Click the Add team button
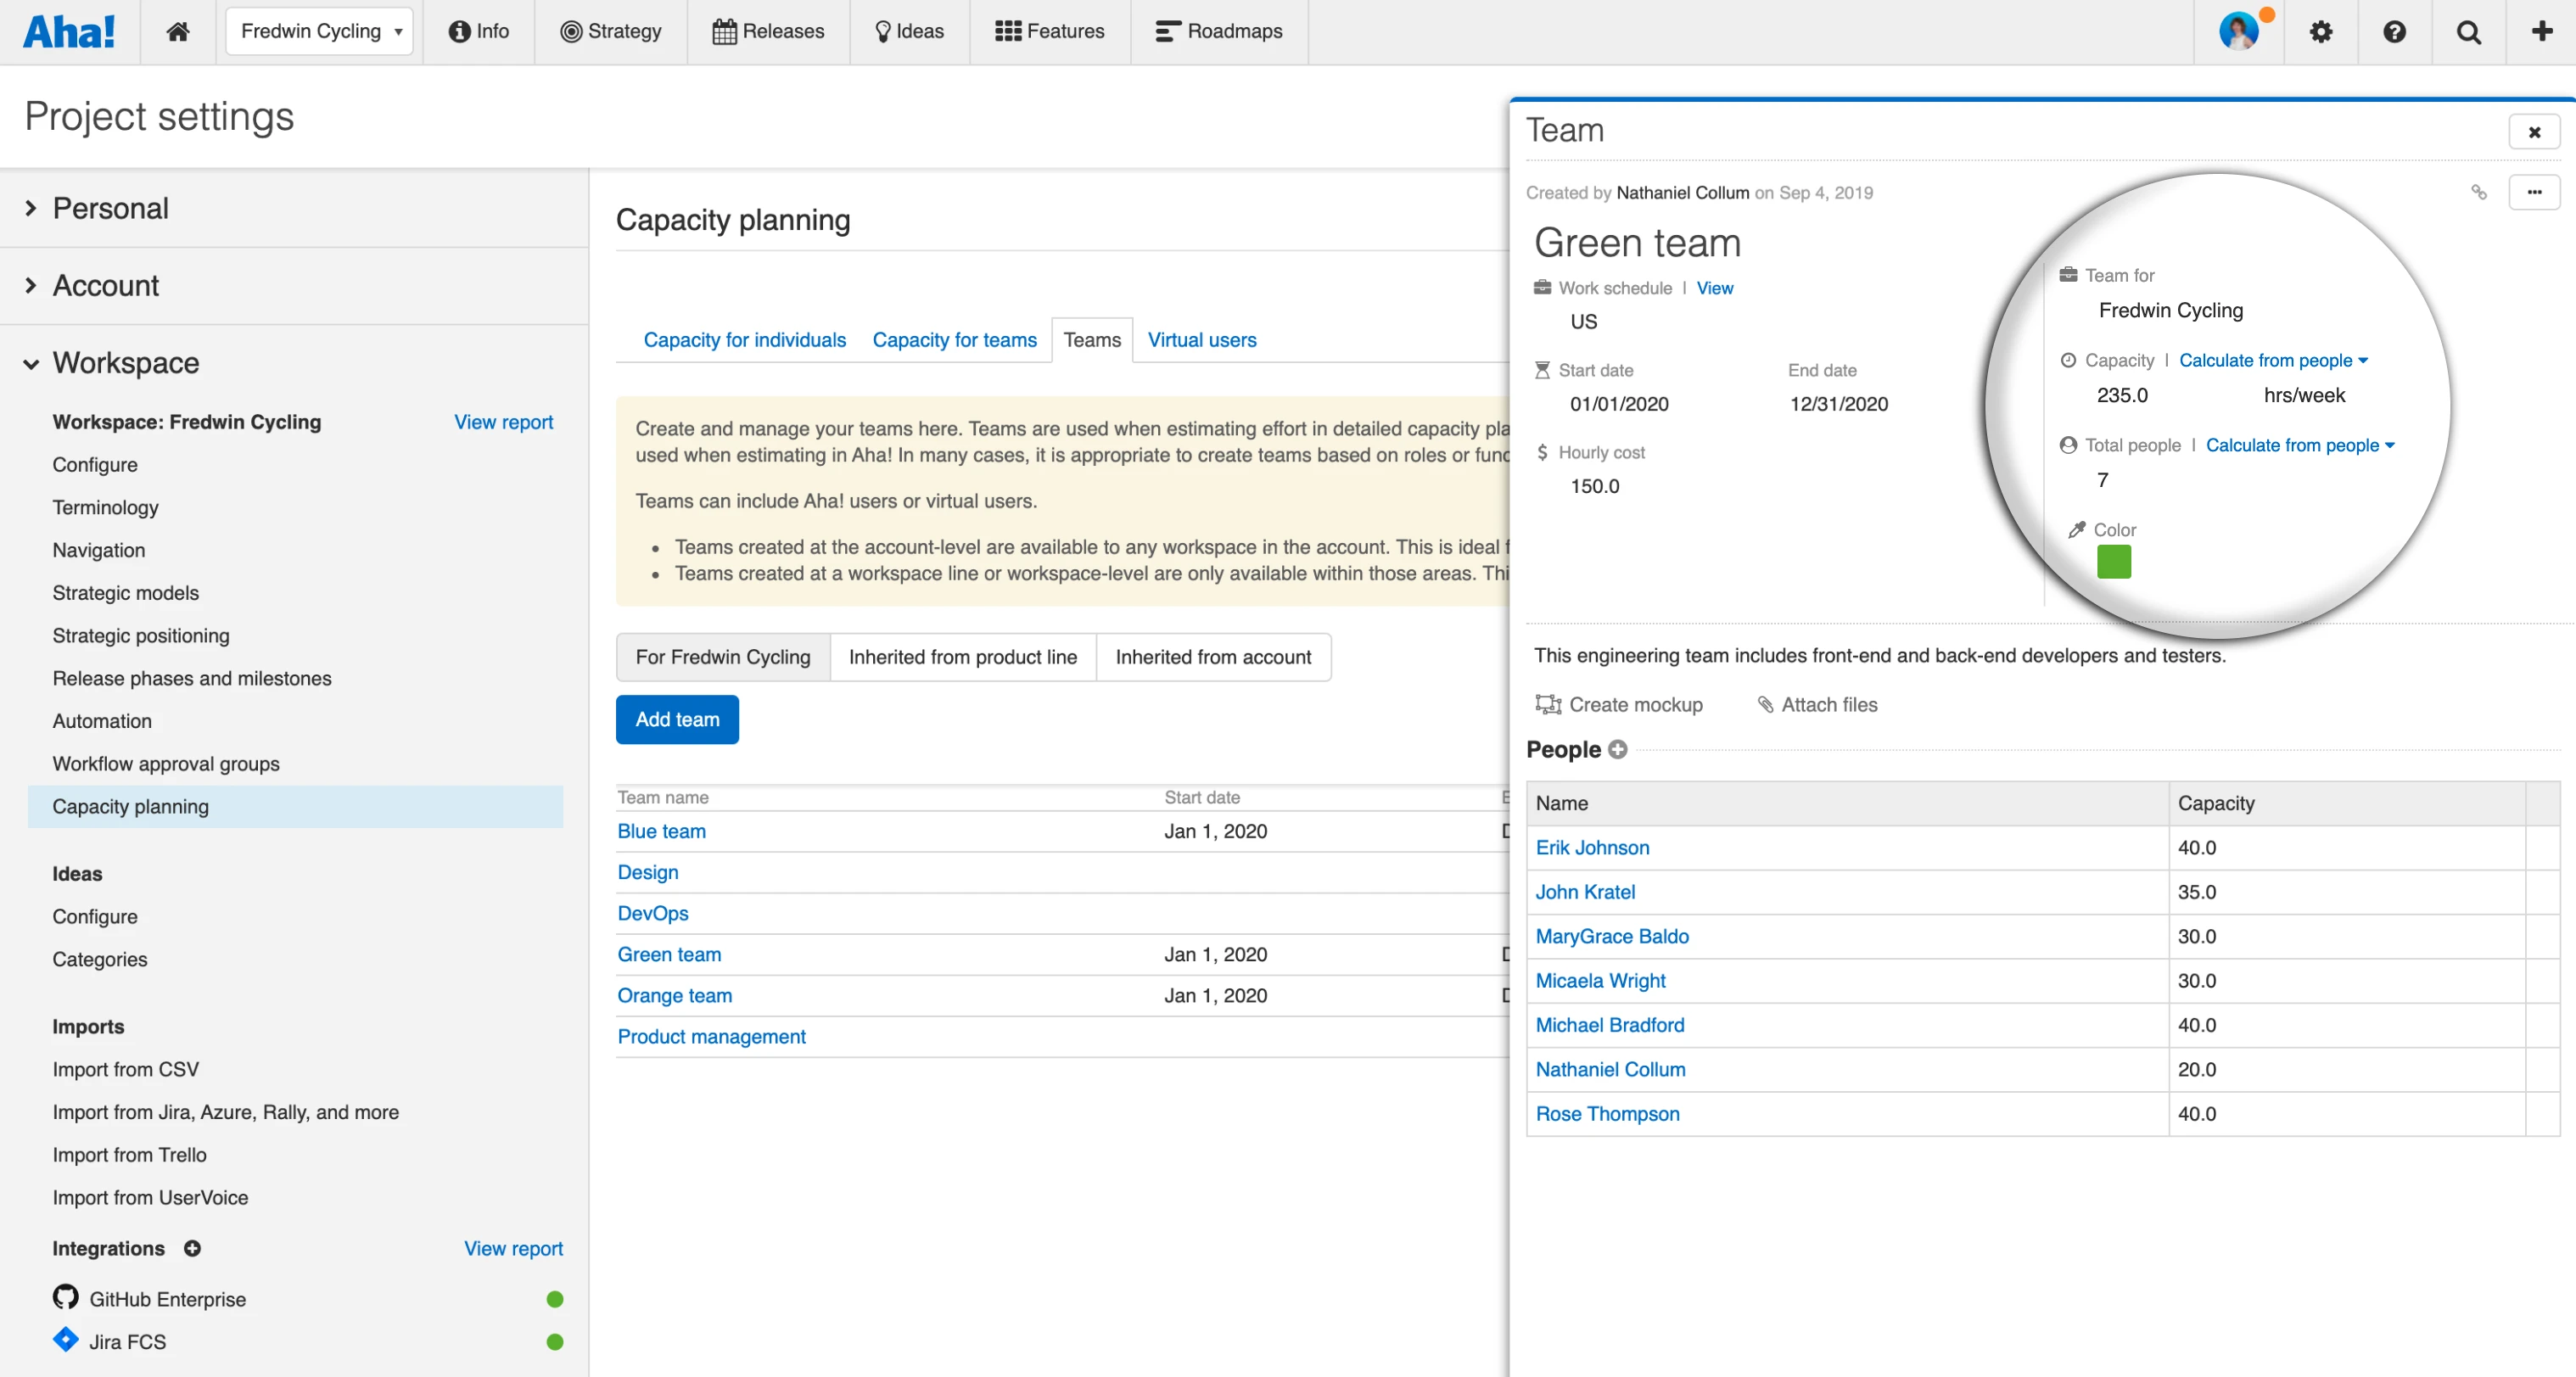This screenshot has width=2576, height=1377. [677, 719]
